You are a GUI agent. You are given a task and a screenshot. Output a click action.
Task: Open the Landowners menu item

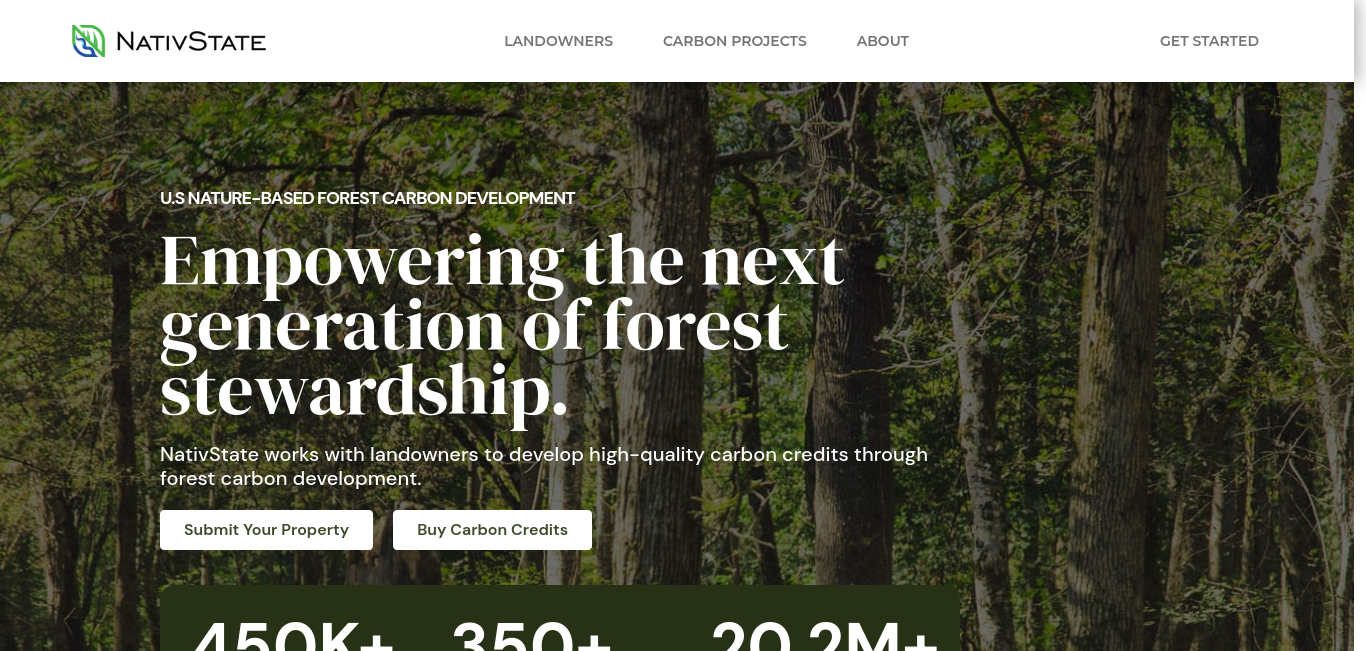[x=558, y=41]
